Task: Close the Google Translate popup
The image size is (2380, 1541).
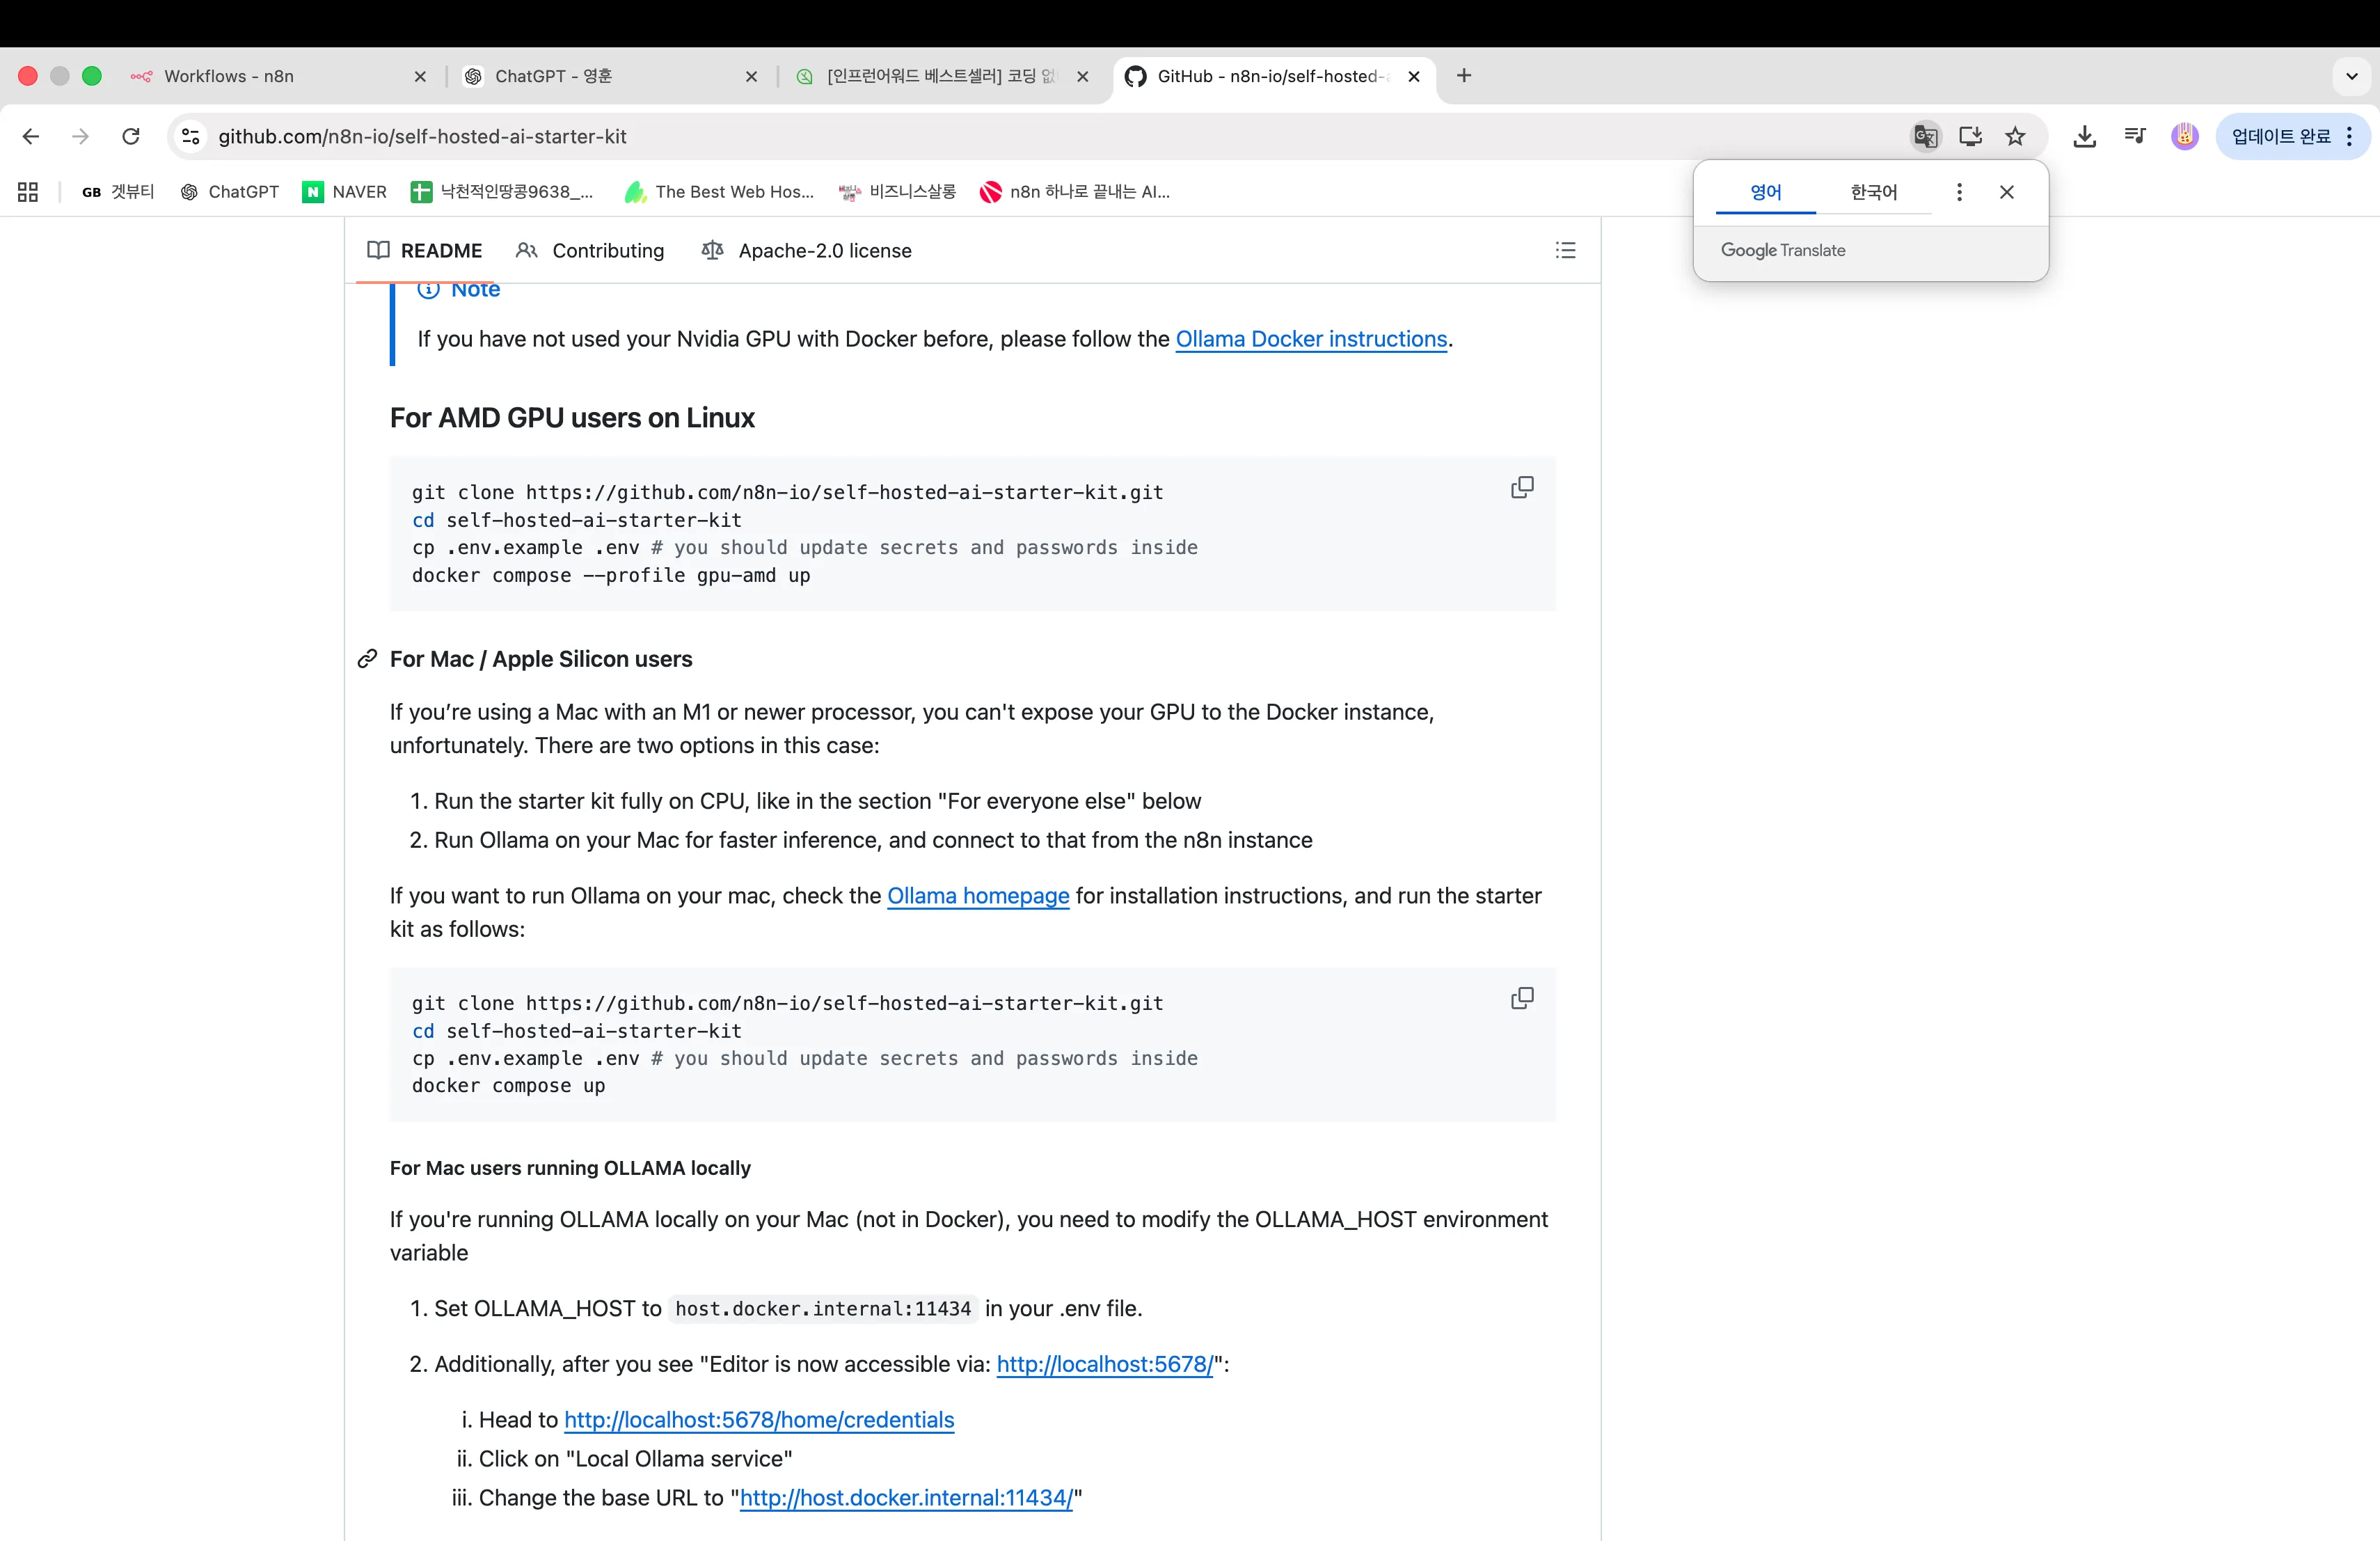Action: click(x=2006, y=192)
